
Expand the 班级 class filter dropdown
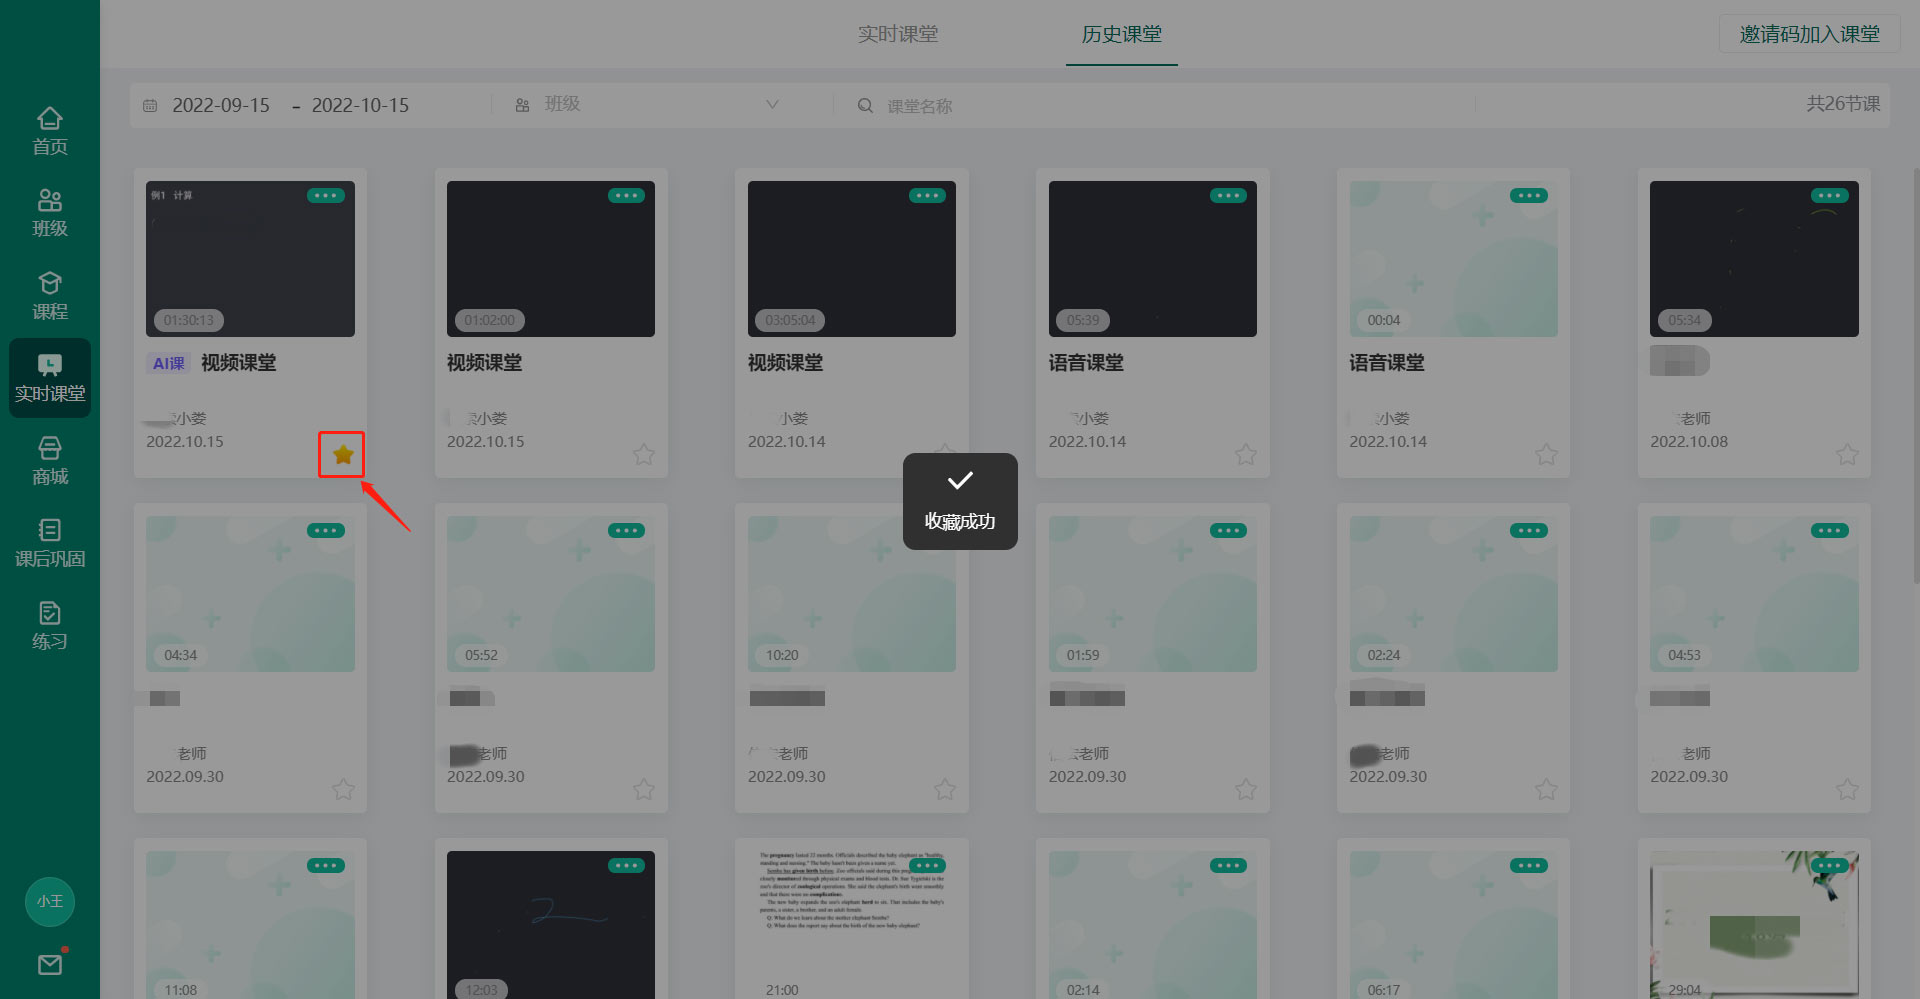tap(772, 103)
